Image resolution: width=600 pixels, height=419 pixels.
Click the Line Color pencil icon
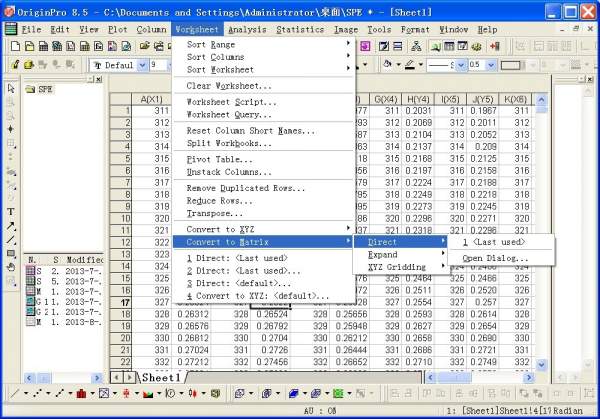410,65
